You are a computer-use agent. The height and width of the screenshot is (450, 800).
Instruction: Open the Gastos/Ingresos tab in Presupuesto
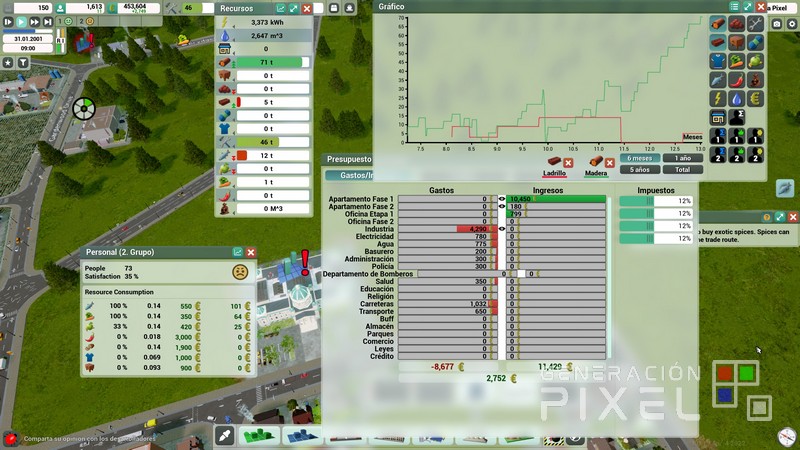(350, 175)
